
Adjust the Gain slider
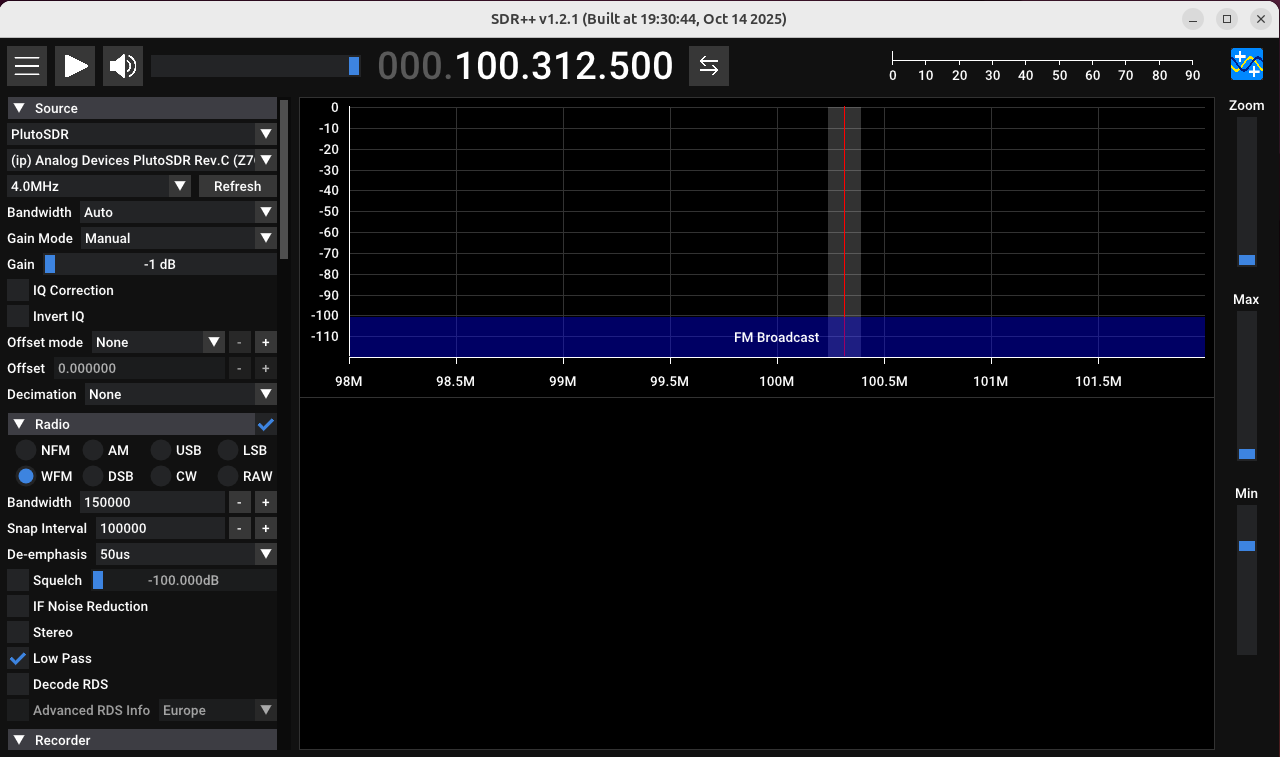click(51, 263)
